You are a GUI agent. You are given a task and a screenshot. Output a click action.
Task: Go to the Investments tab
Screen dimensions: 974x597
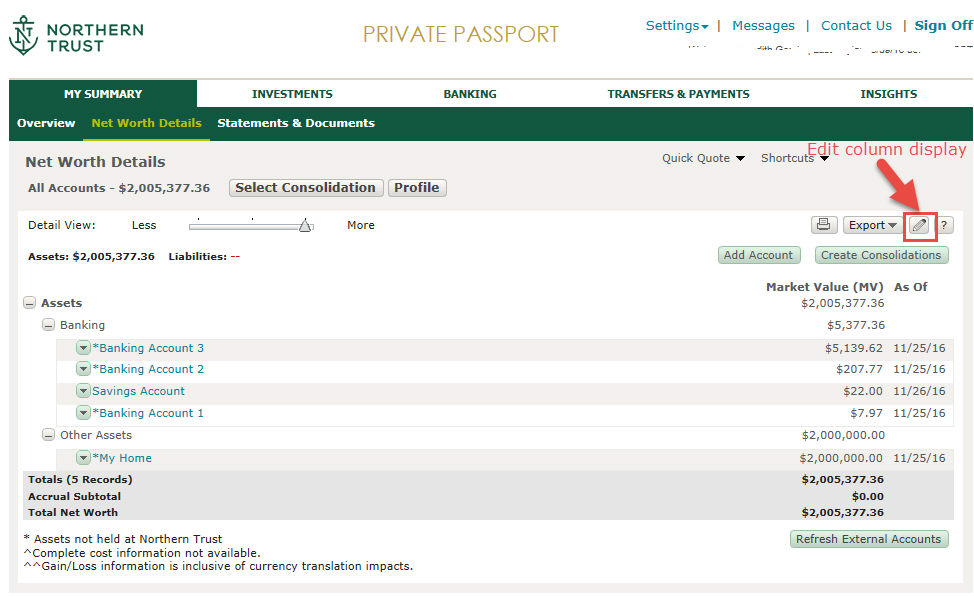(x=292, y=94)
